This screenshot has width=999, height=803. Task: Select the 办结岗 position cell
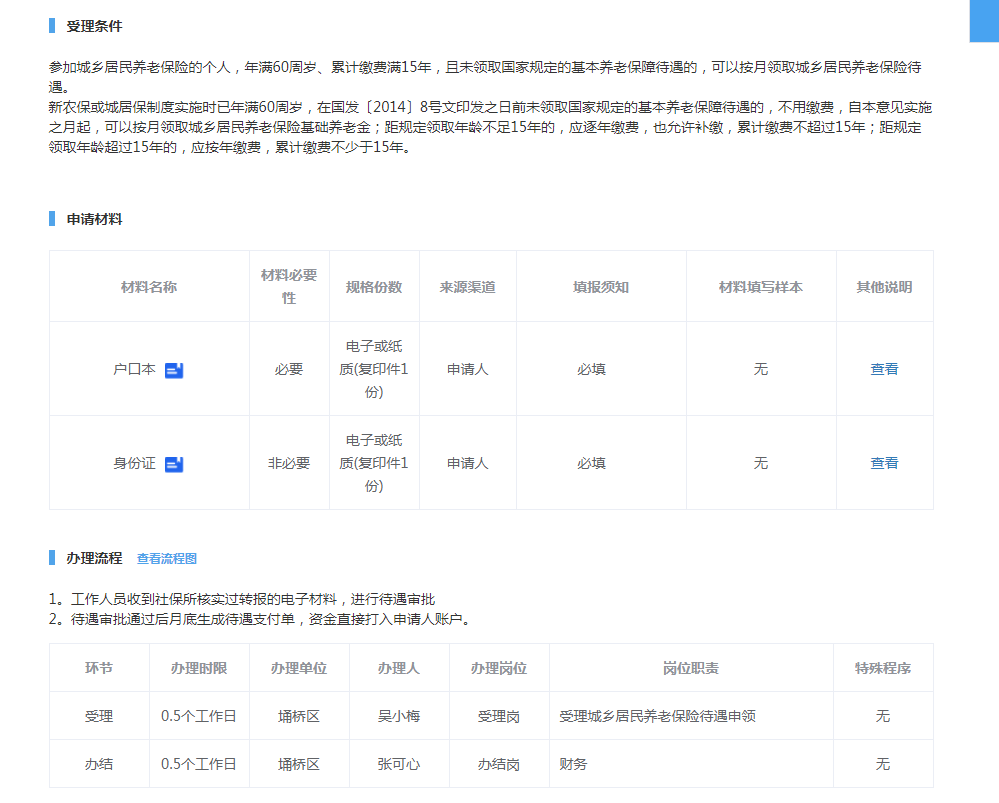click(x=499, y=764)
